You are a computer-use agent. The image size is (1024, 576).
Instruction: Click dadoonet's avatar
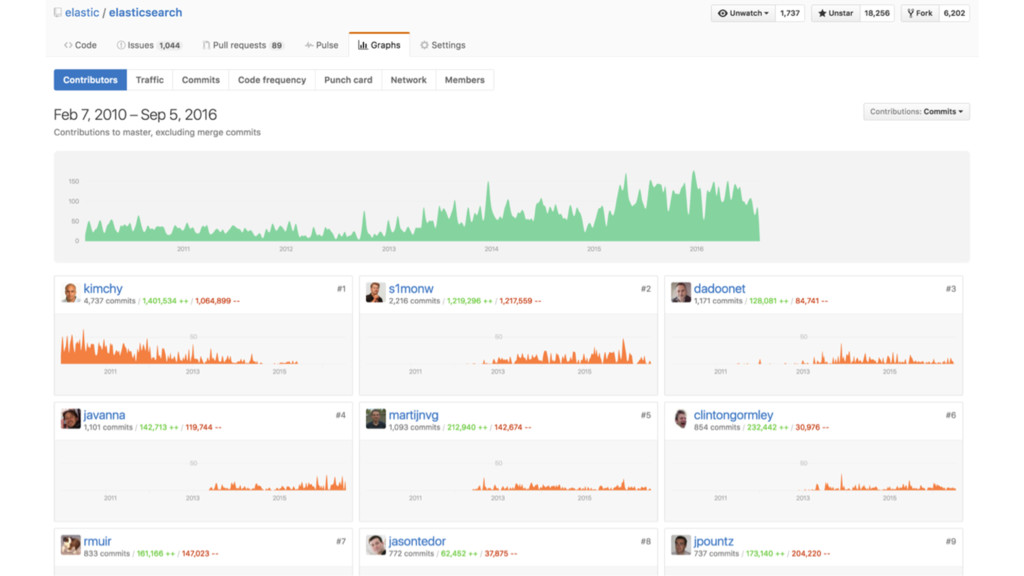click(680, 293)
